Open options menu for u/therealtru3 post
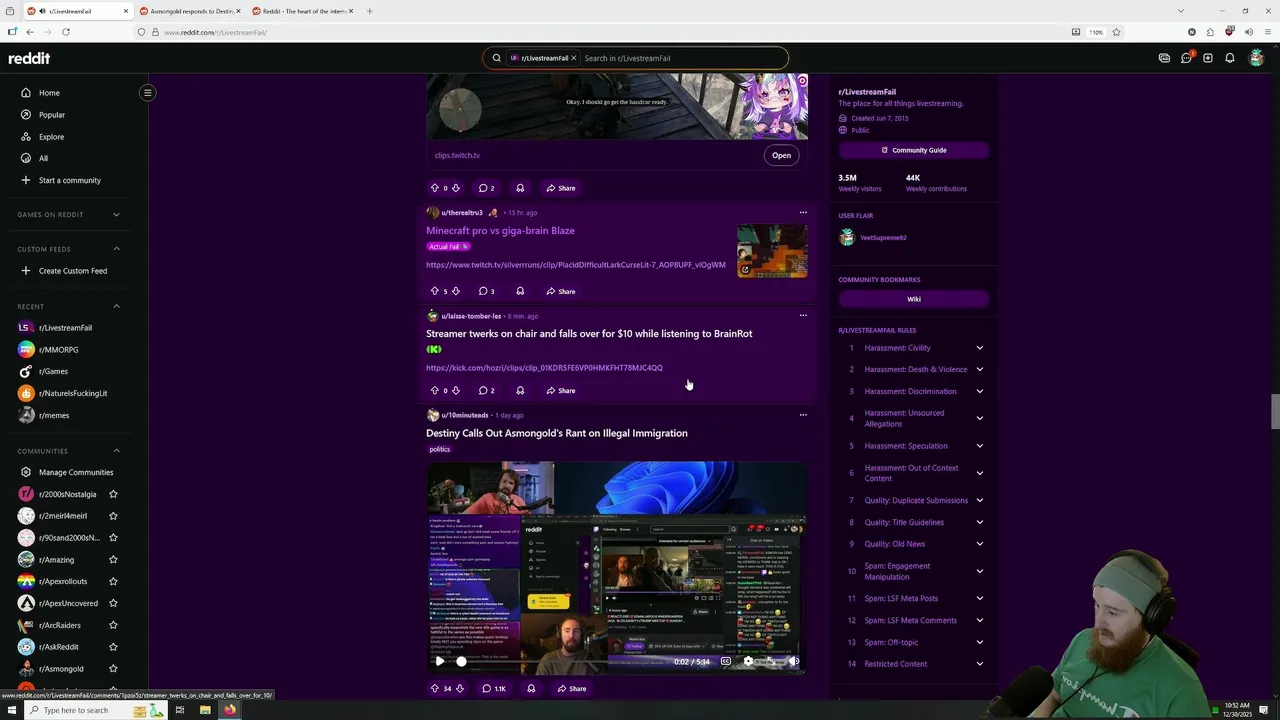 pos(803,213)
